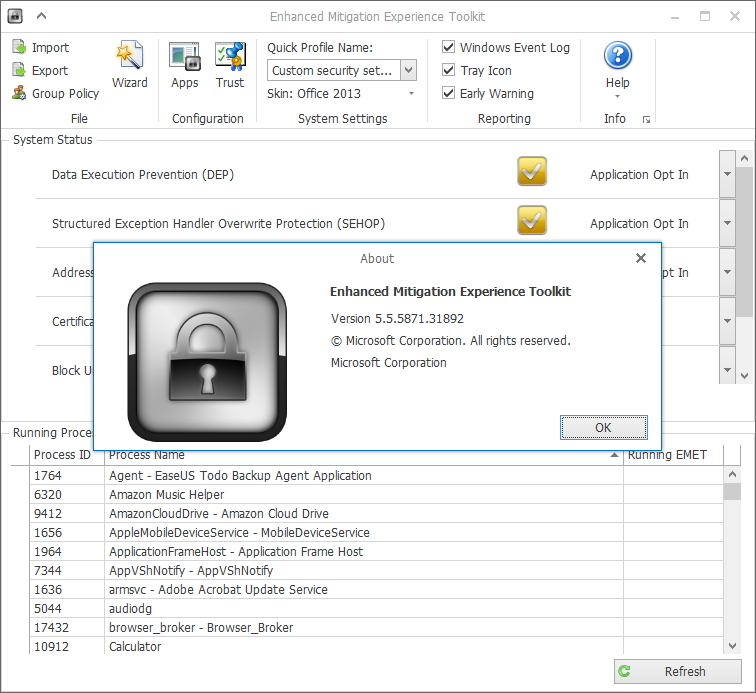This screenshot has width=756, height=693.
Task: Click the Import icon in File group
Action: [x=19, y=47]
